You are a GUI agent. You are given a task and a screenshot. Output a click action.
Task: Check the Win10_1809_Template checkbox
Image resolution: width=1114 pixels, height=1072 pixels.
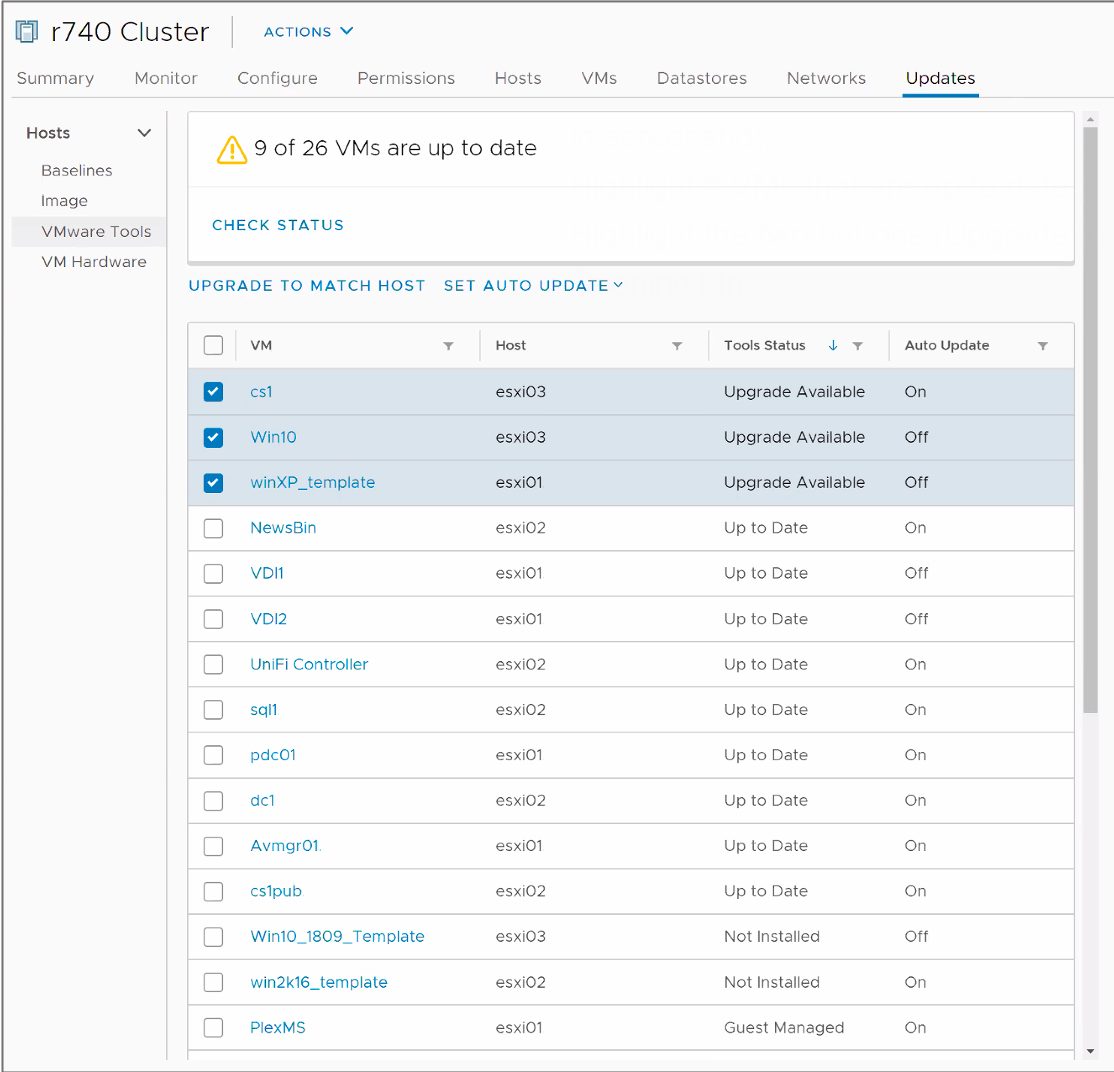[213, 937]
